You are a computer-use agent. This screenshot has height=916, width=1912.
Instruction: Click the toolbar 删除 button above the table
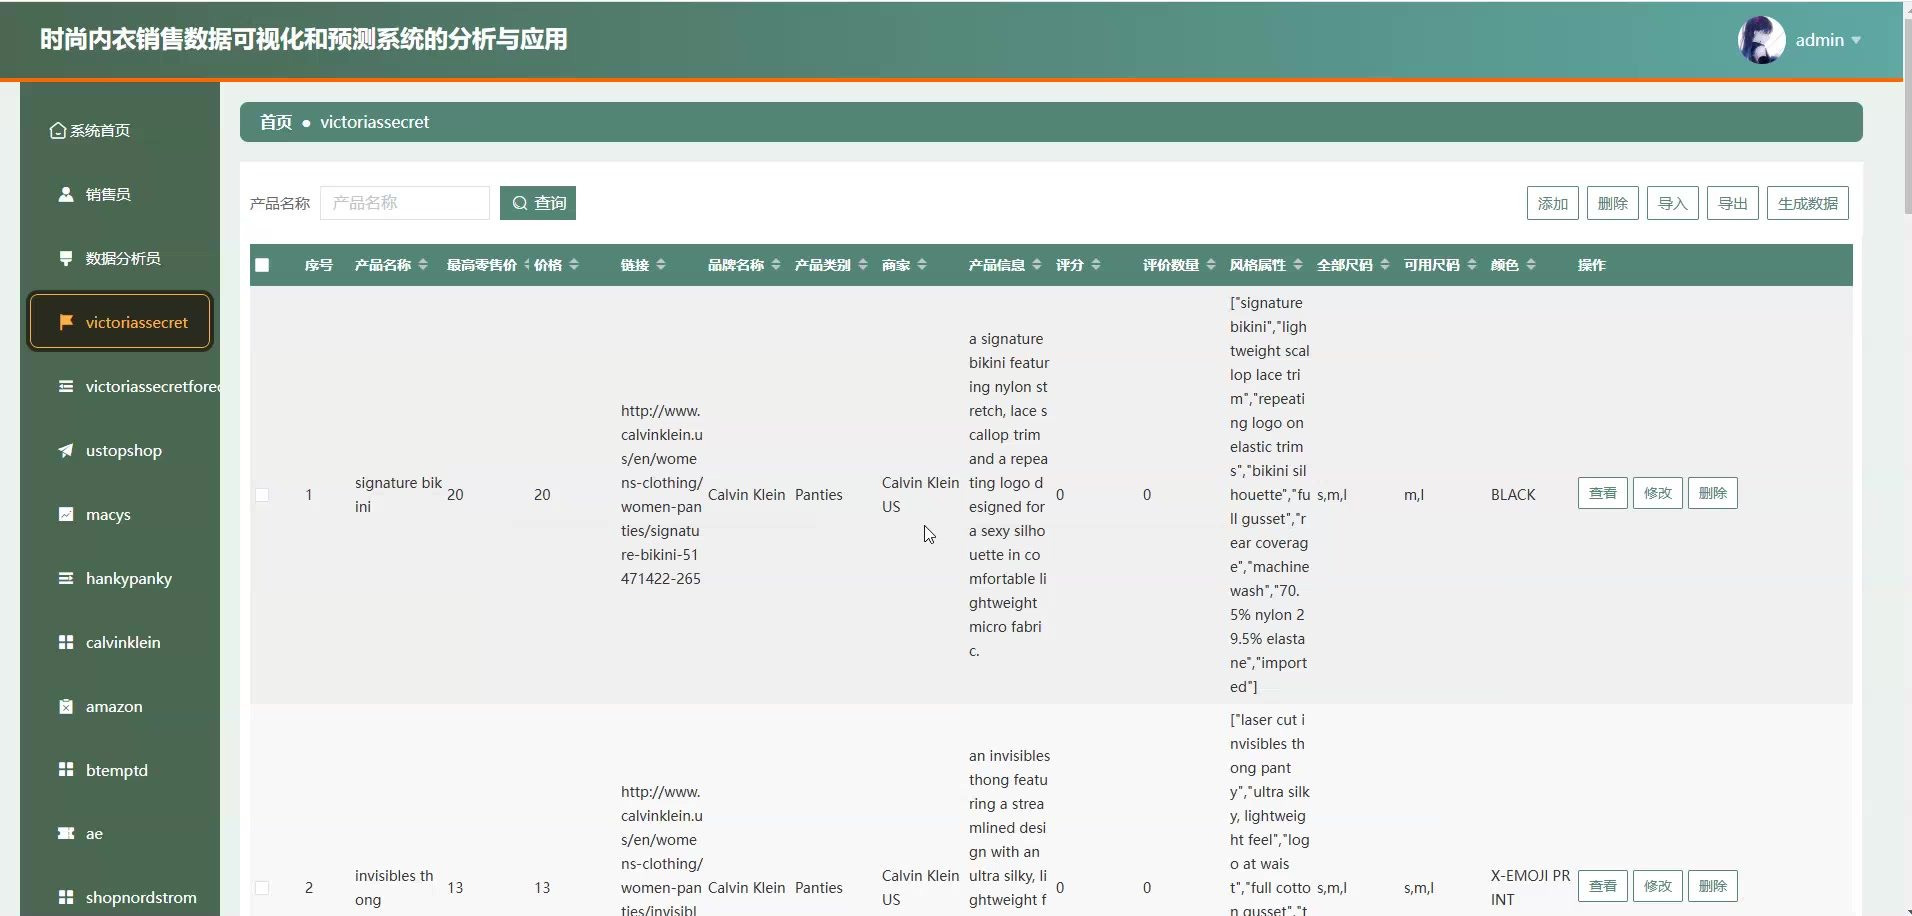coord(1613,203)
